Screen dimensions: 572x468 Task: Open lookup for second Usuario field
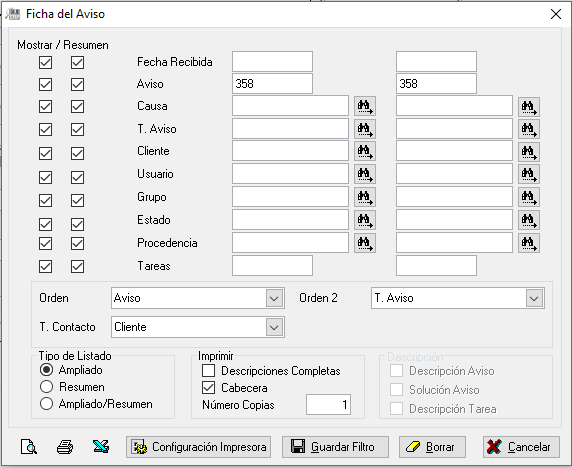tap(529, 174)
